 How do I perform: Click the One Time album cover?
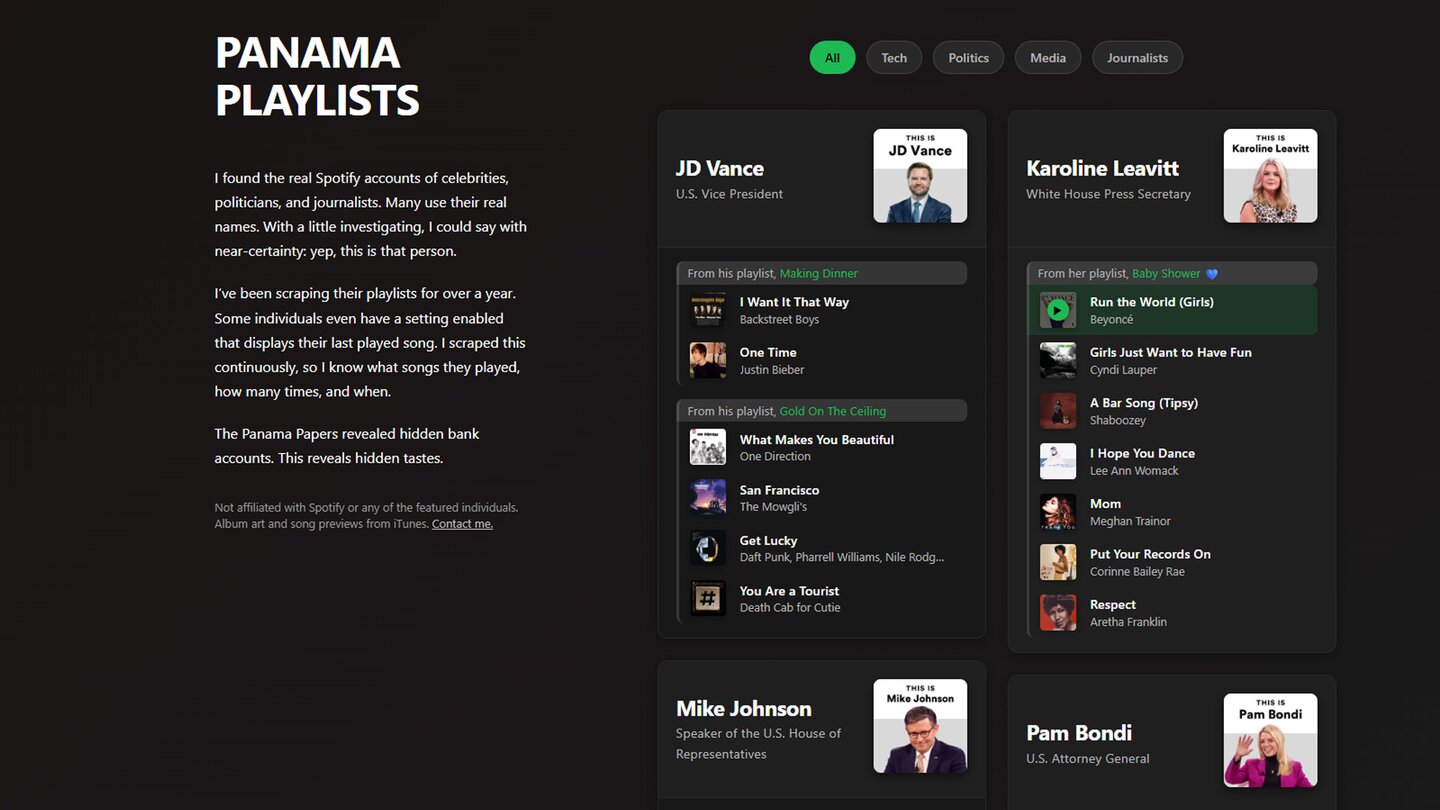(x=708, y=360)
